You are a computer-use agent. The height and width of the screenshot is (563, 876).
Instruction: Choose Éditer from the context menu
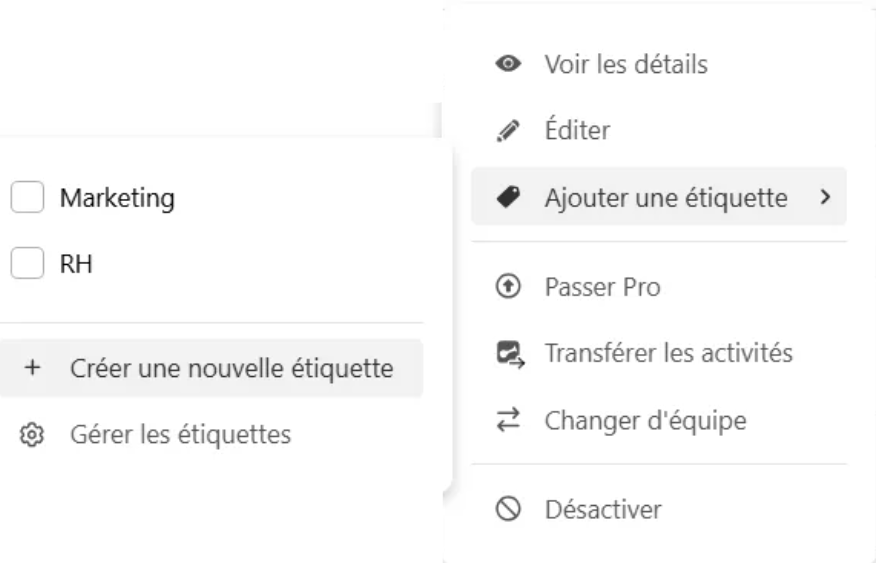tap(577, 131)
